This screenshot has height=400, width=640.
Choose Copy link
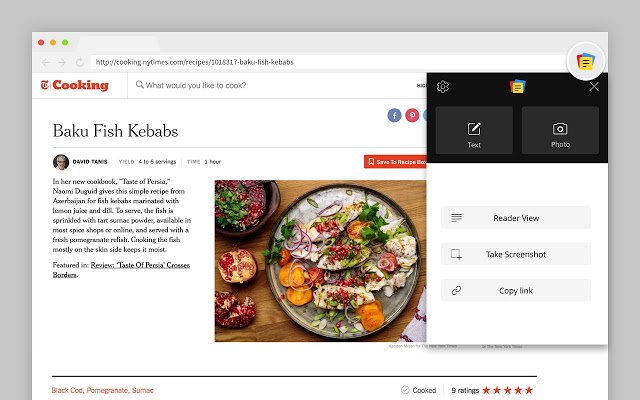(516, 290)
